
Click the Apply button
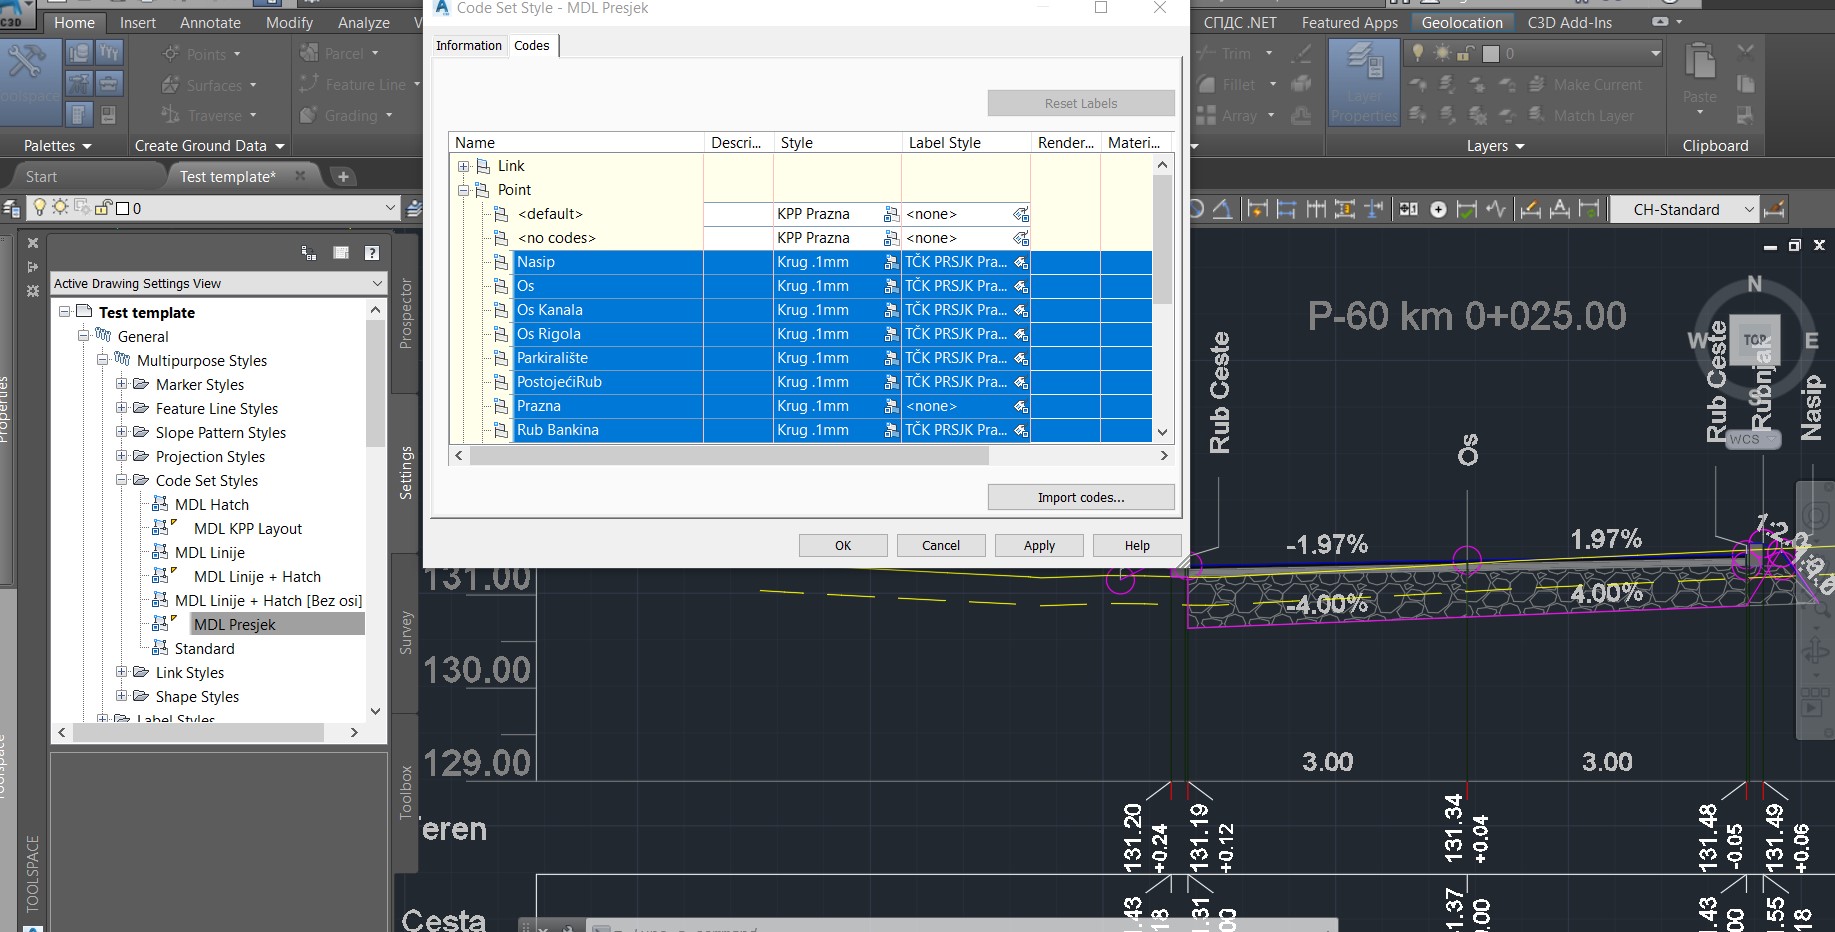pos(1038,545)
